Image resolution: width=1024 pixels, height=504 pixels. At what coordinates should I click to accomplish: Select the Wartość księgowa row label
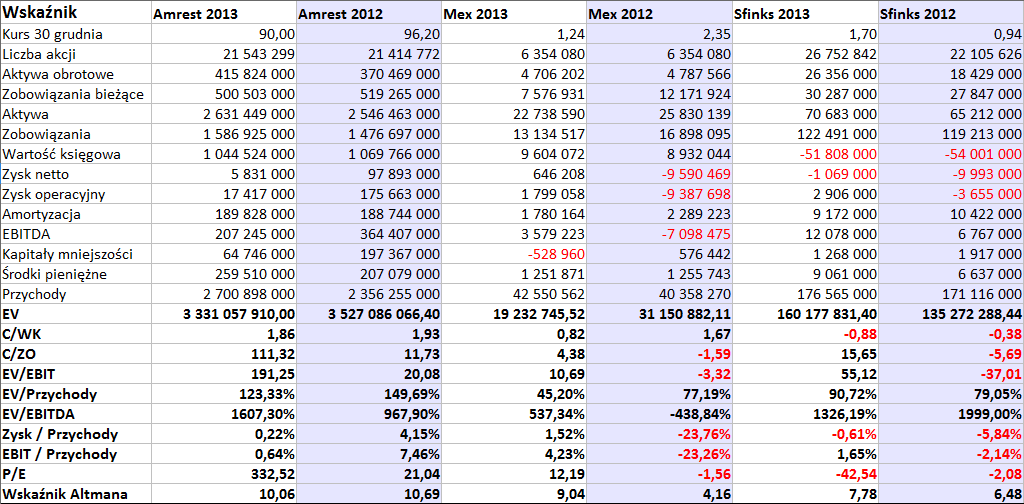tap(76, 154)
